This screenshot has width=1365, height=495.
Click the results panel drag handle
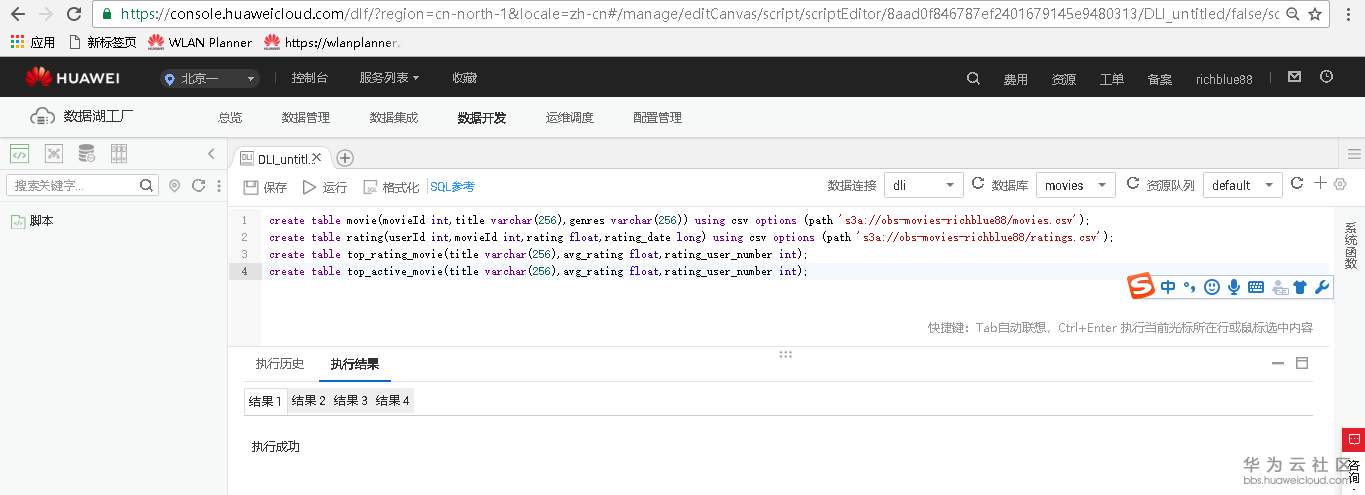point(785,354)
